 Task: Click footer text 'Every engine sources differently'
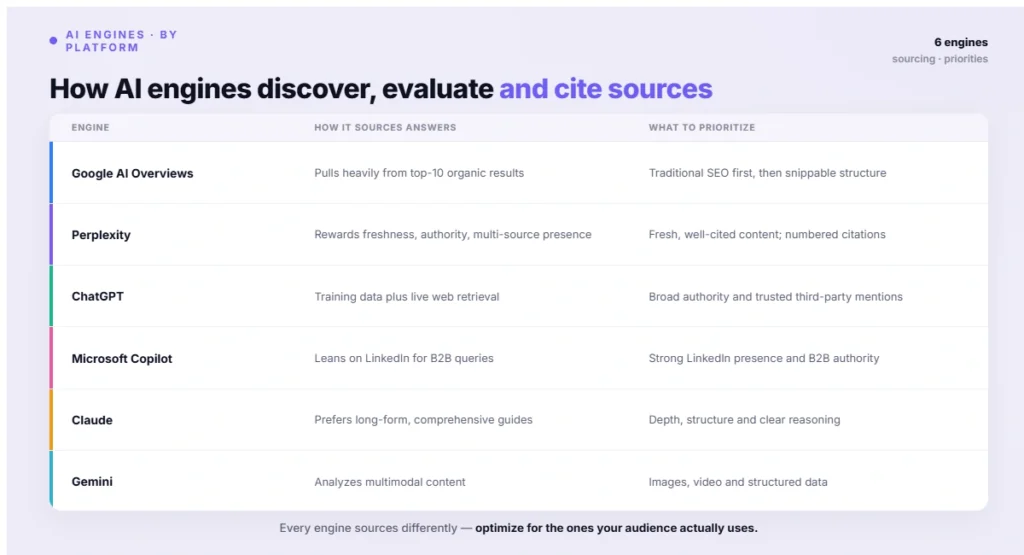pyautogui.click(x=368, y=528)
